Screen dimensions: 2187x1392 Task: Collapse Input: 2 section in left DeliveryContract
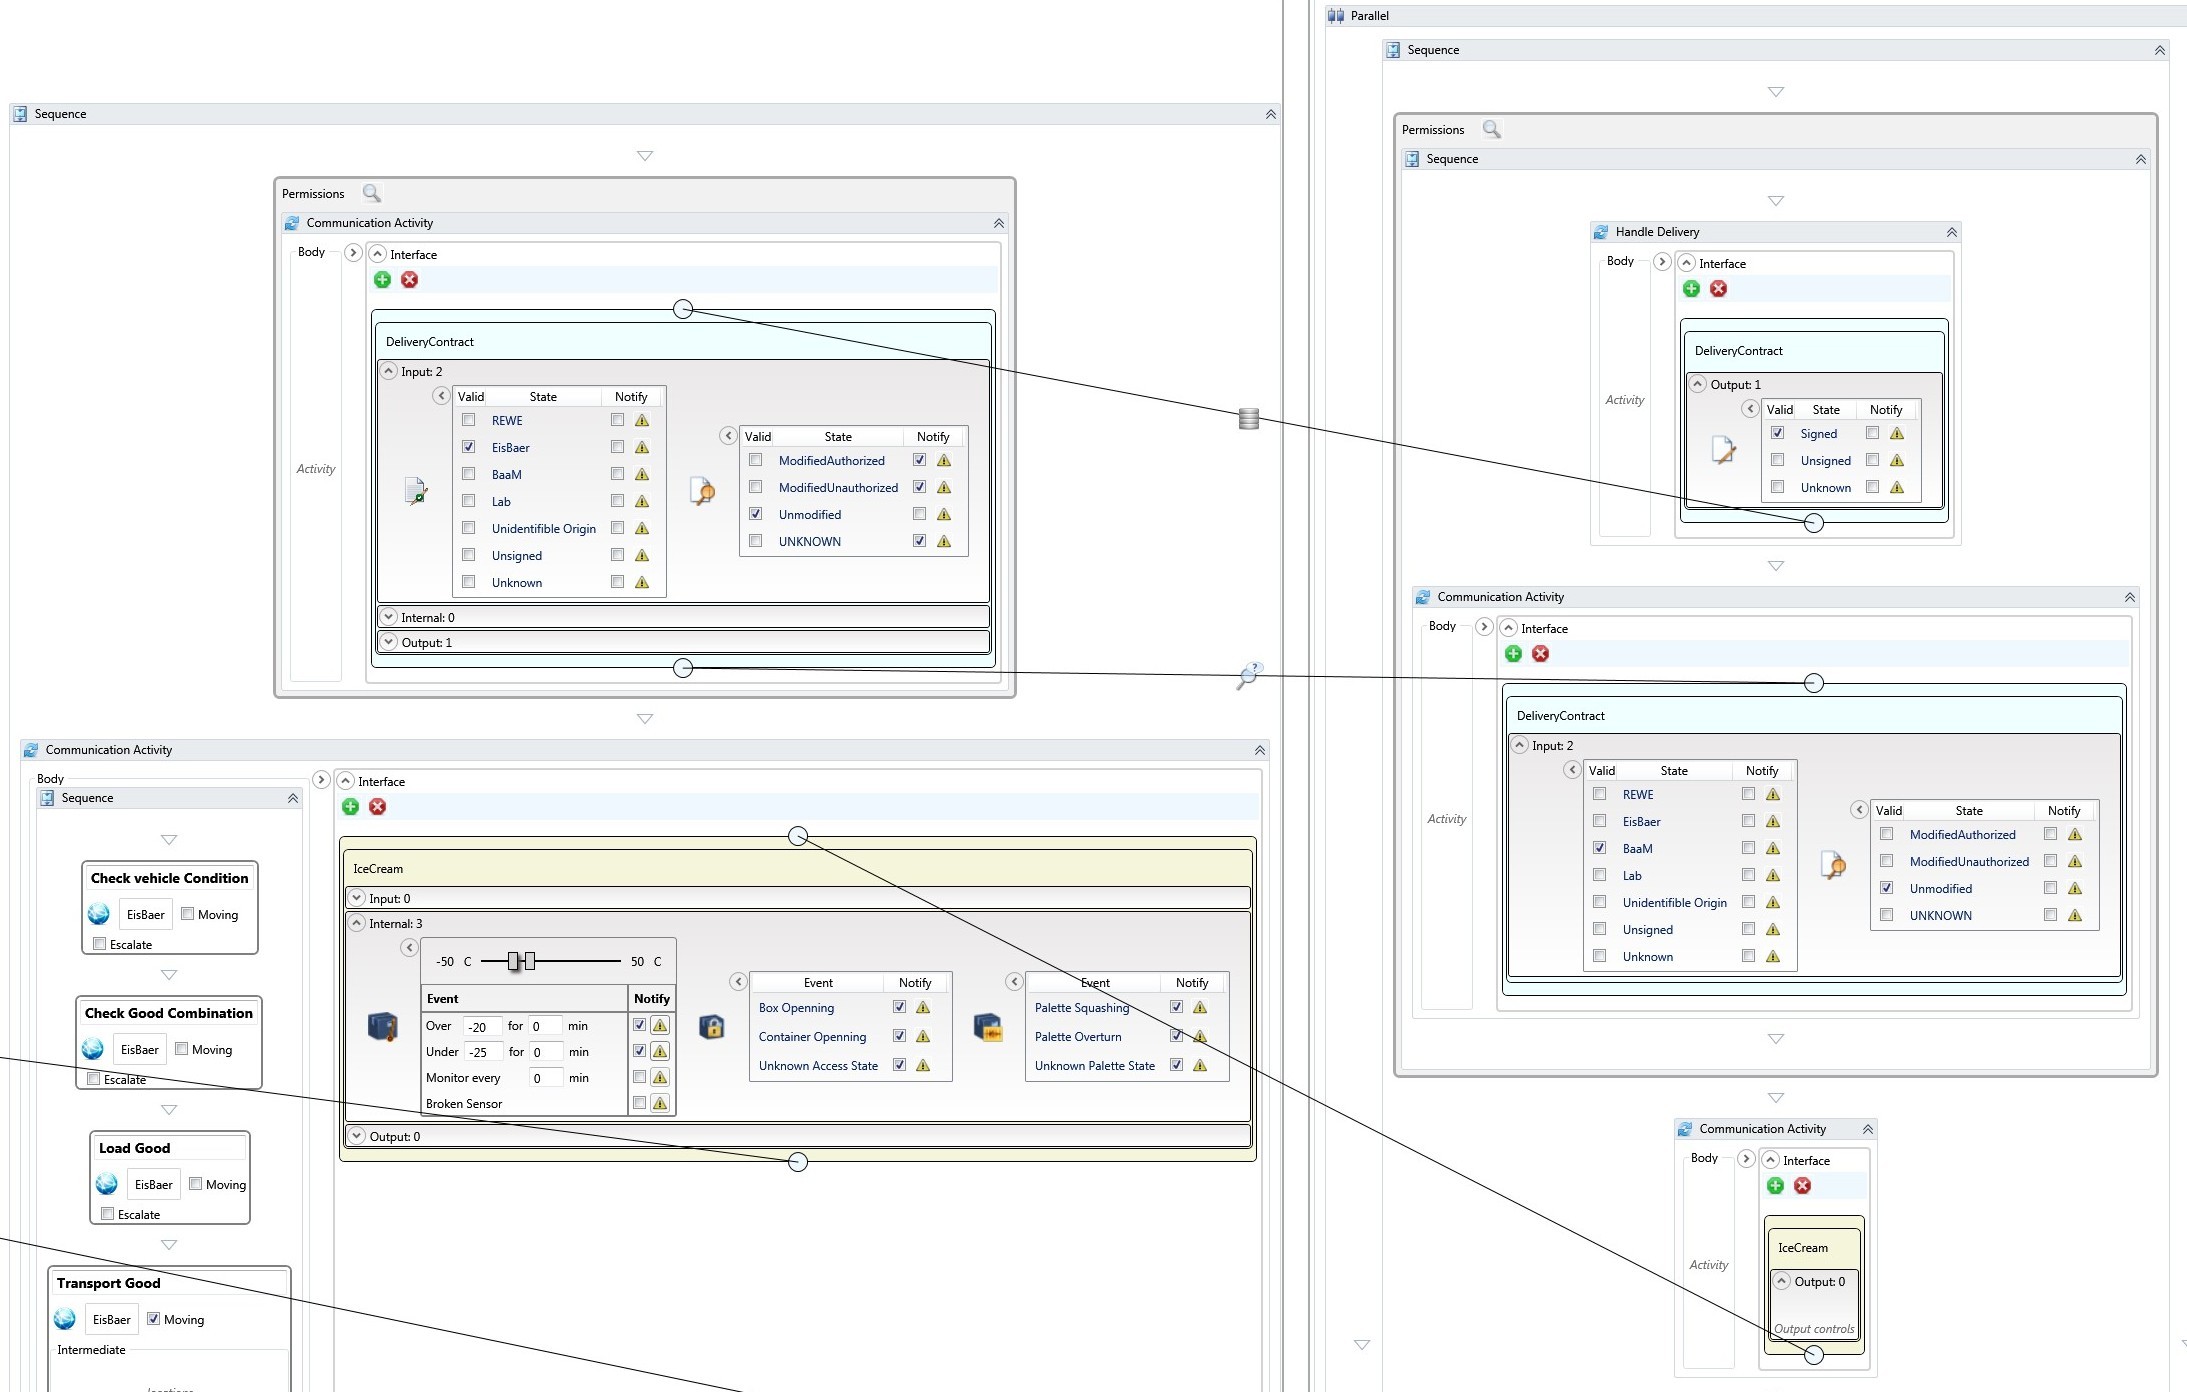389,371
